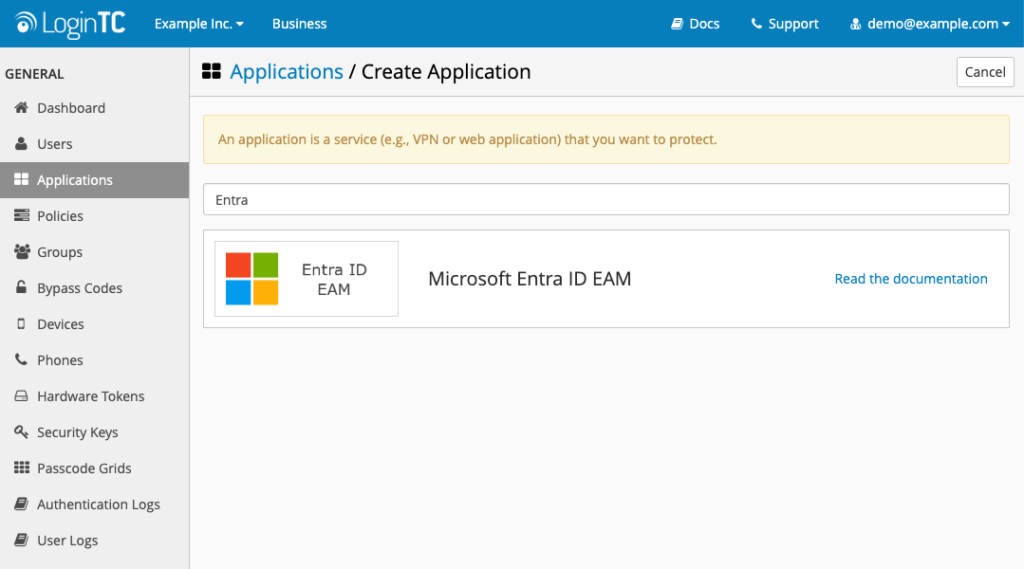This screenshot has height=569, width=1024.
Task: Go to User Logs in the sidebar
Action: click(x=95, y=540)
